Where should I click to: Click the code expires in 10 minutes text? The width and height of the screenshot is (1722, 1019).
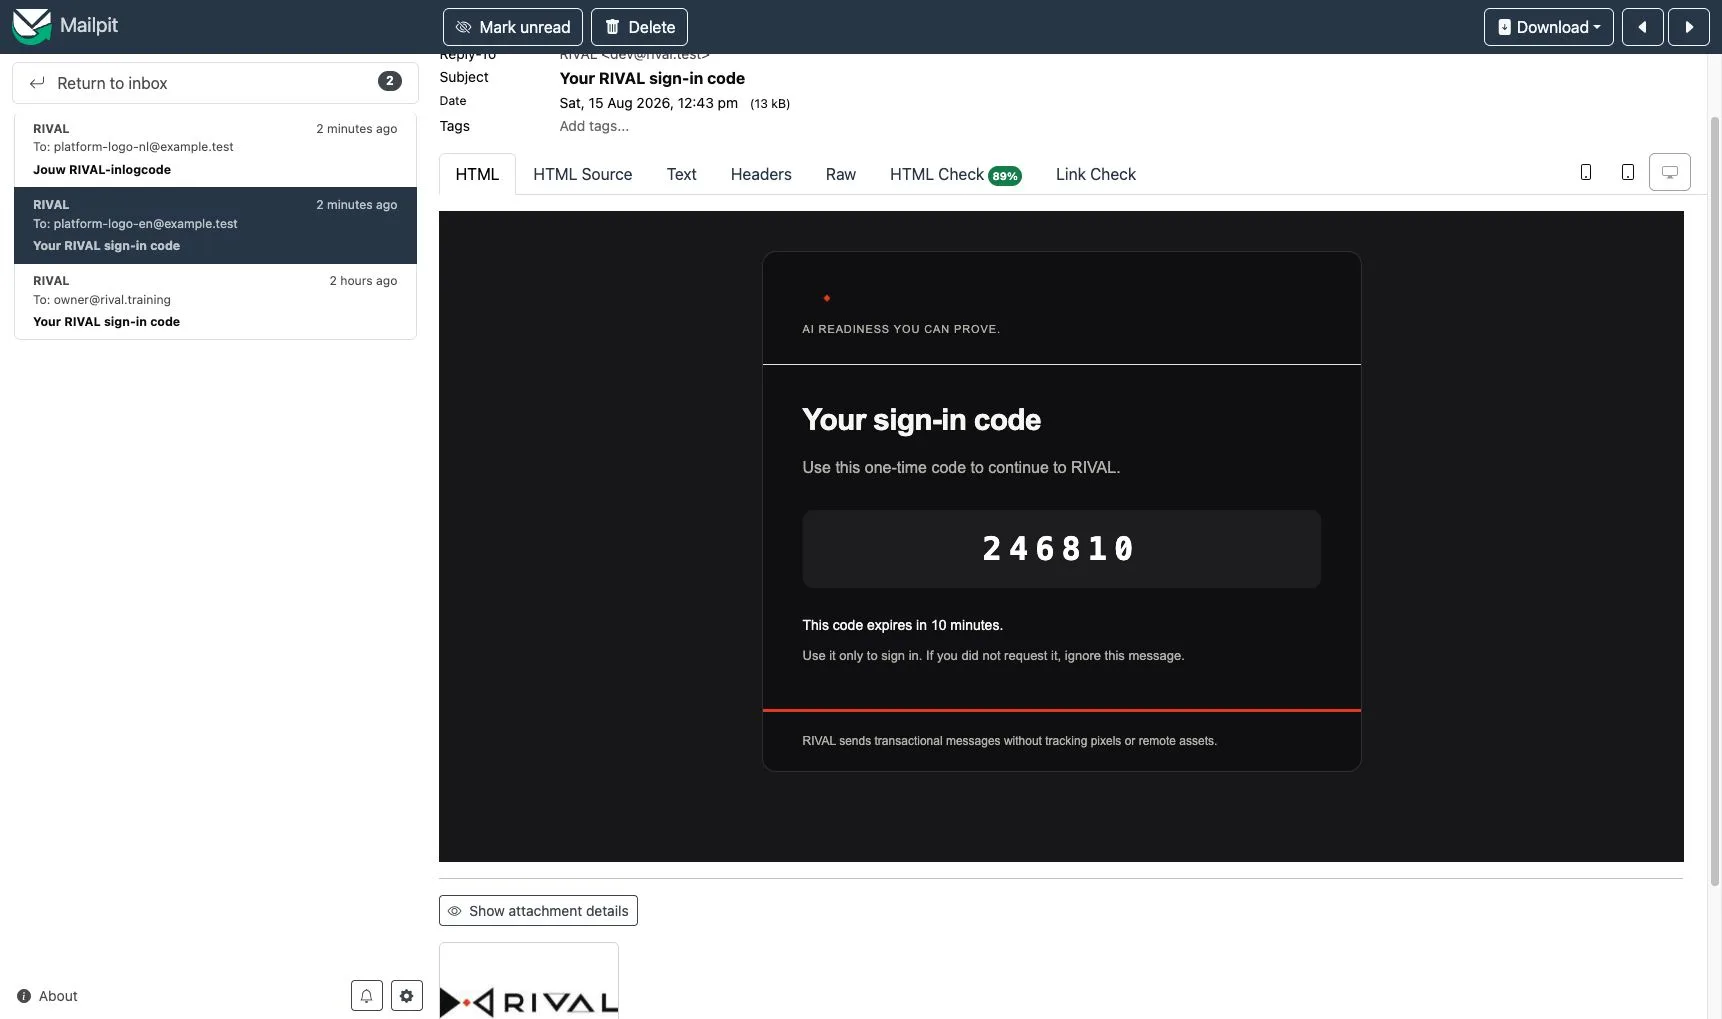902,625
